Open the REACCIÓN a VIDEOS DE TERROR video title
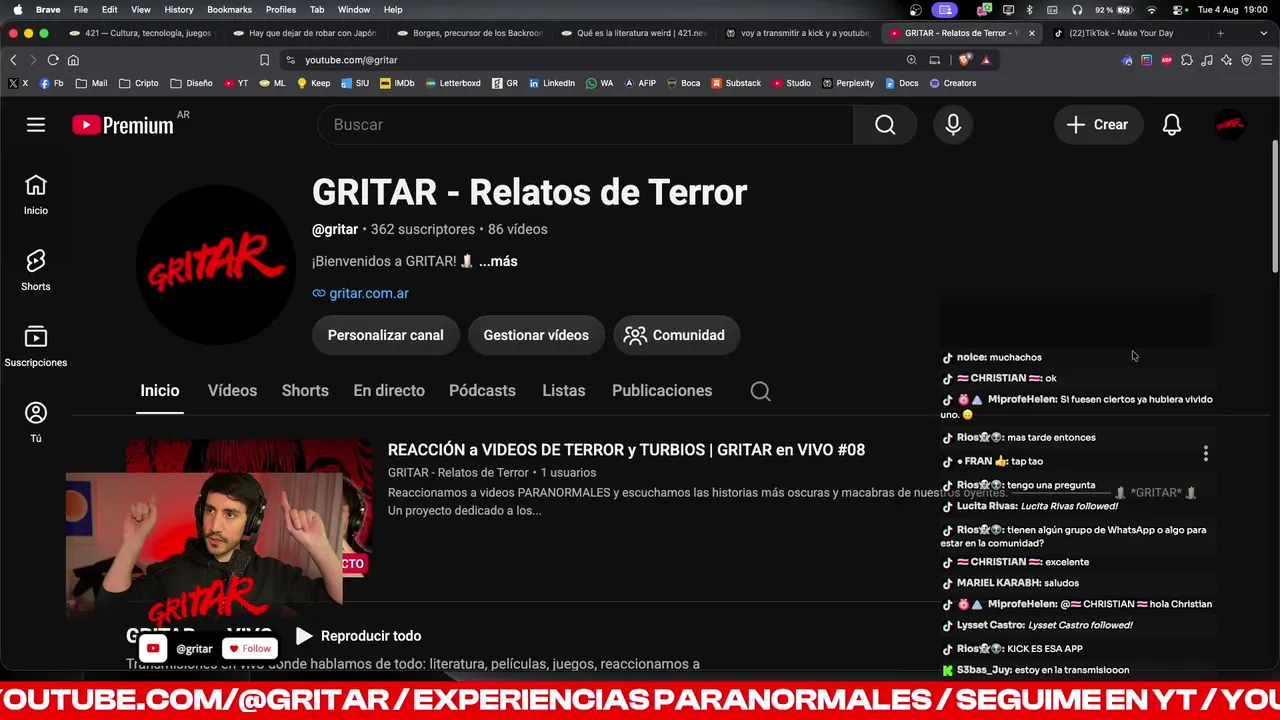 (x=626, y=450)
